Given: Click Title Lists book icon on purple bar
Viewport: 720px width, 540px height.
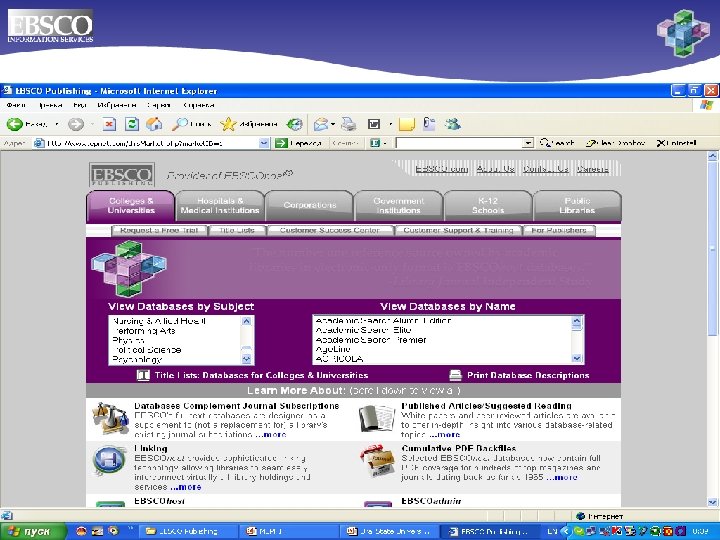Looking at the screenshot, I should point(143,375).
